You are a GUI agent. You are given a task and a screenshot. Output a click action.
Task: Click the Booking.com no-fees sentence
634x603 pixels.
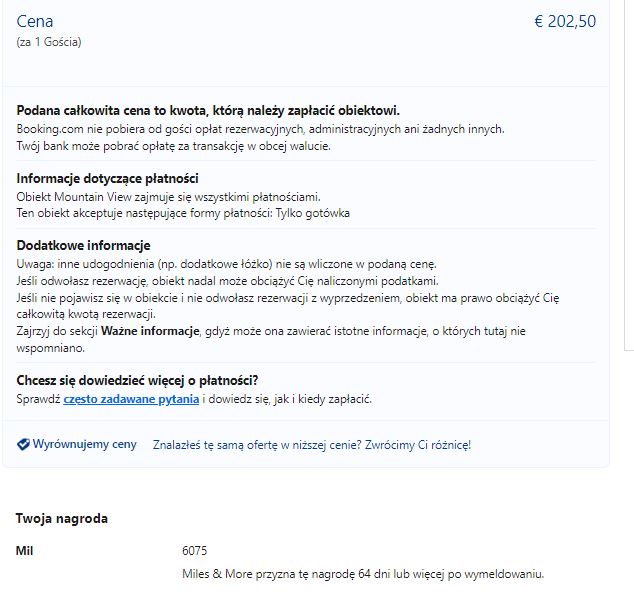260,129
